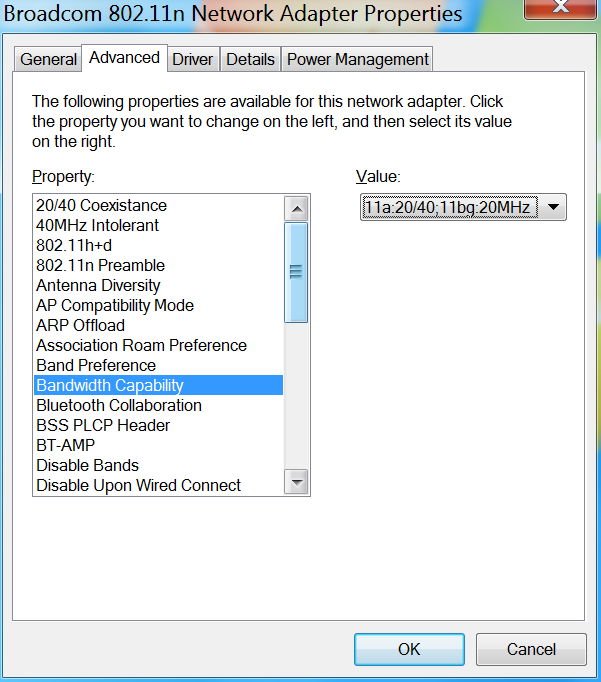Image resolution: width=601 pixels, height=682 pixels.
Task: Select the 802.11n Preamble property
Action: [x=158, y=265]
